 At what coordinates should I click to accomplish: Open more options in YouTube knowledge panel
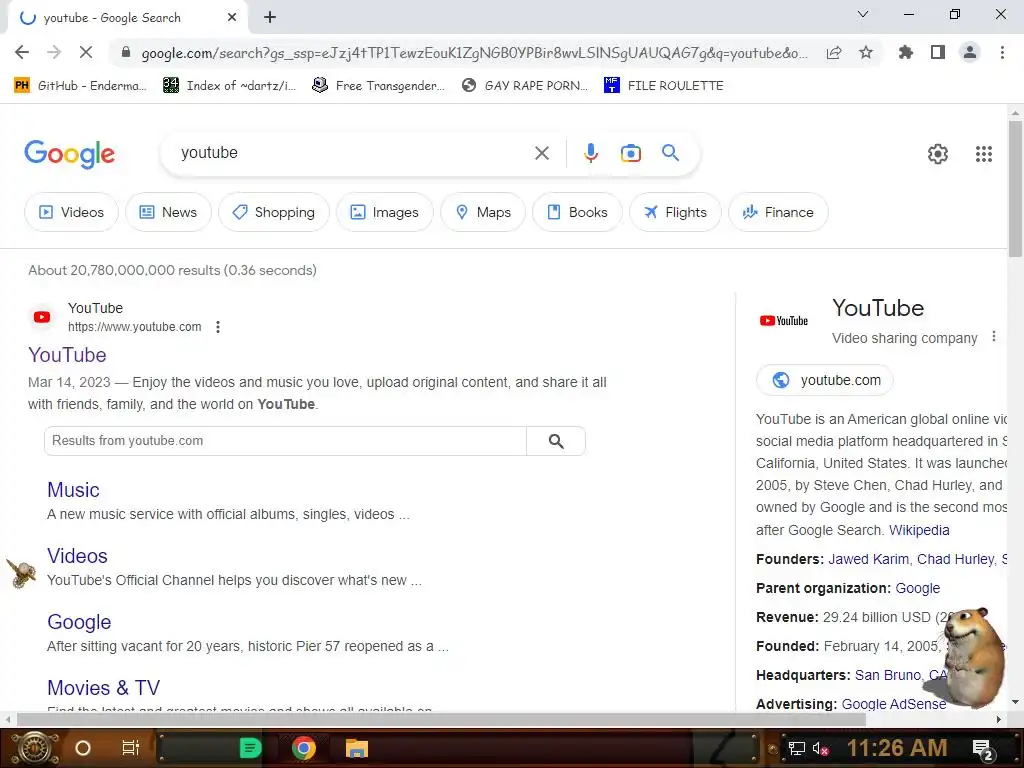(993, 336)
